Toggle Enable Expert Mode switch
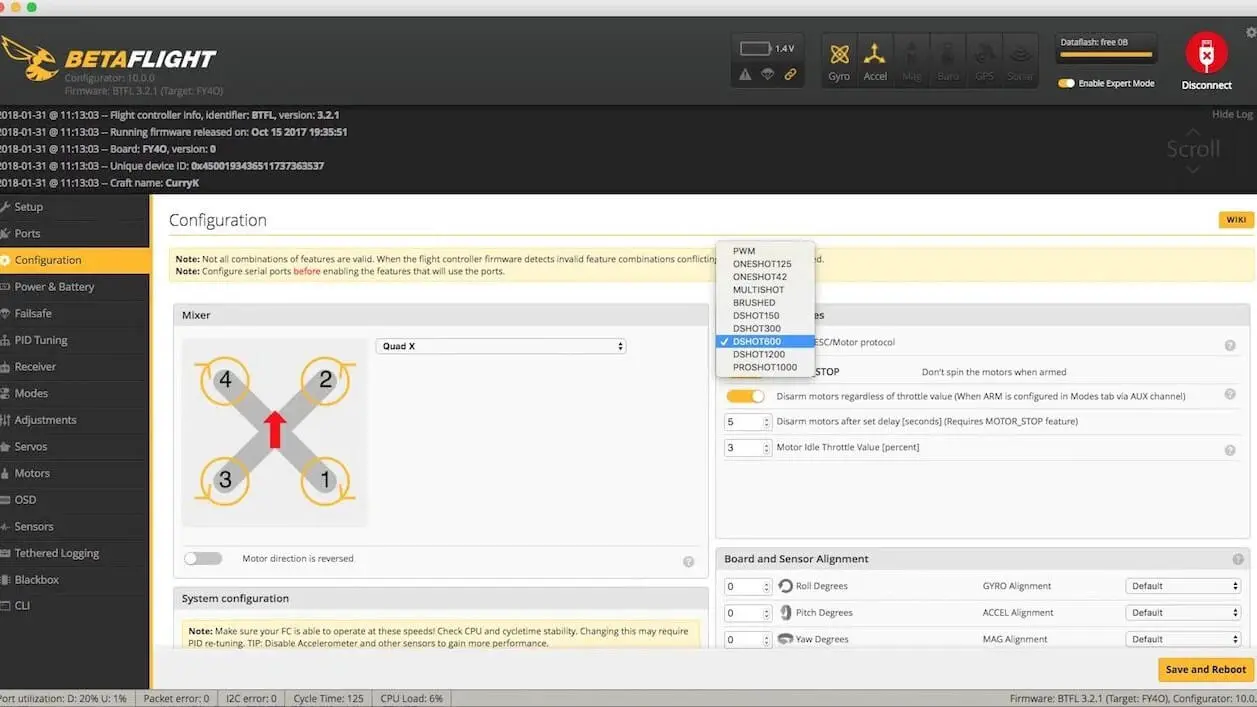The image size is (1257, 707). [x=1067, y=84]
